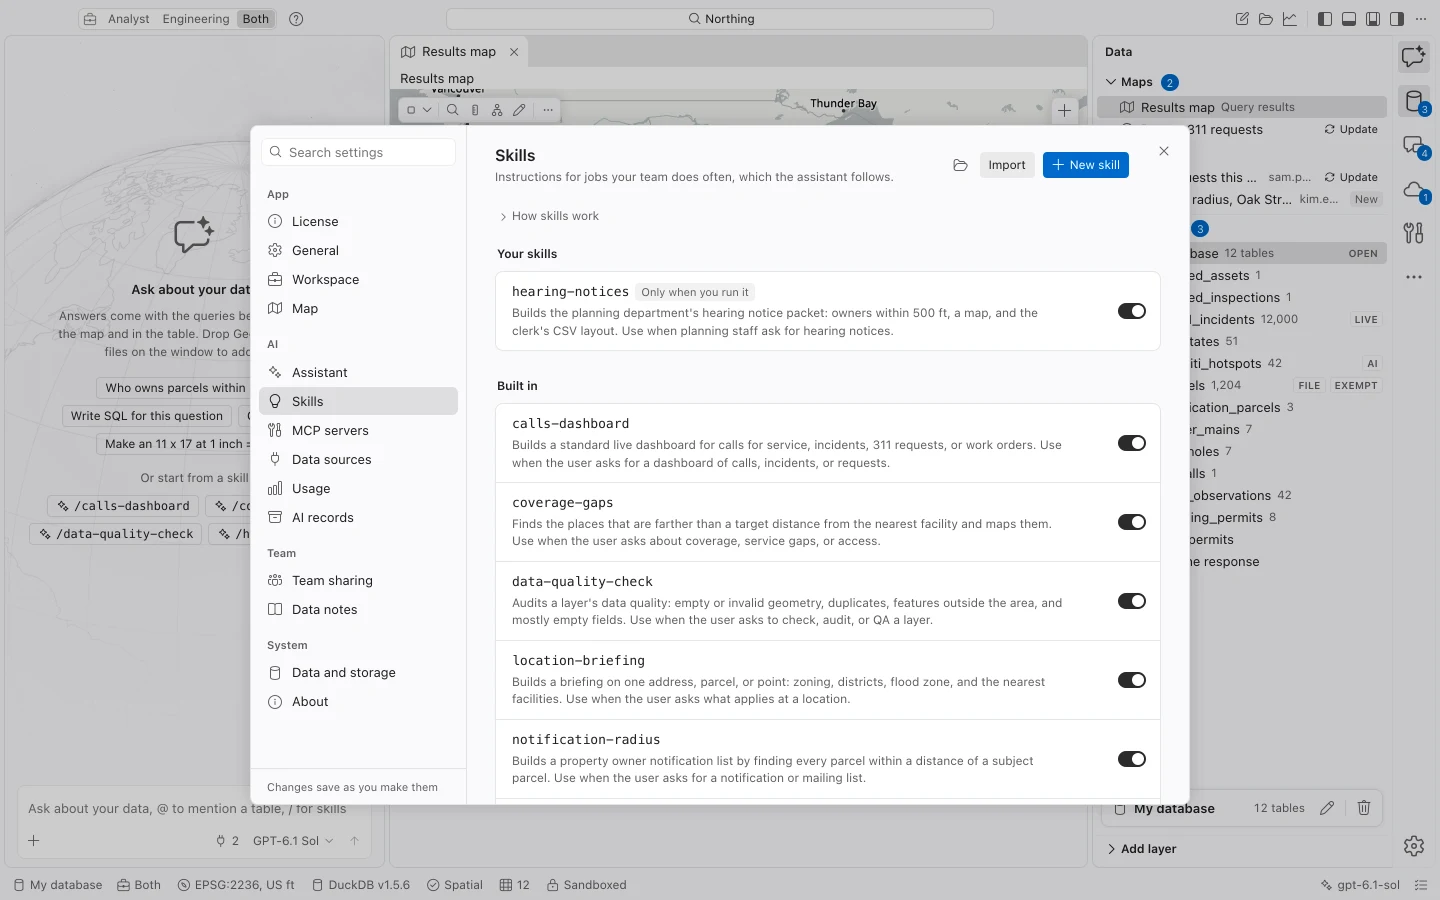This screenshot has width=1440, height=900.
Task: Collapse the Maps section in Data panel
Action: point(1111,82)
